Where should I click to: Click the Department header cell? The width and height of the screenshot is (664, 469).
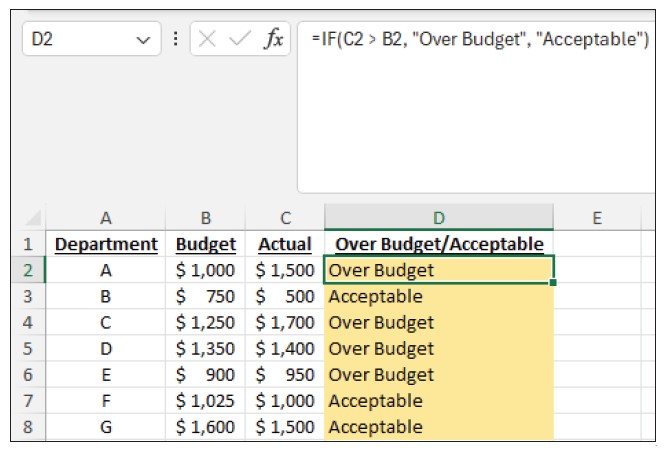pyautogui.click(x=106, y=244)
